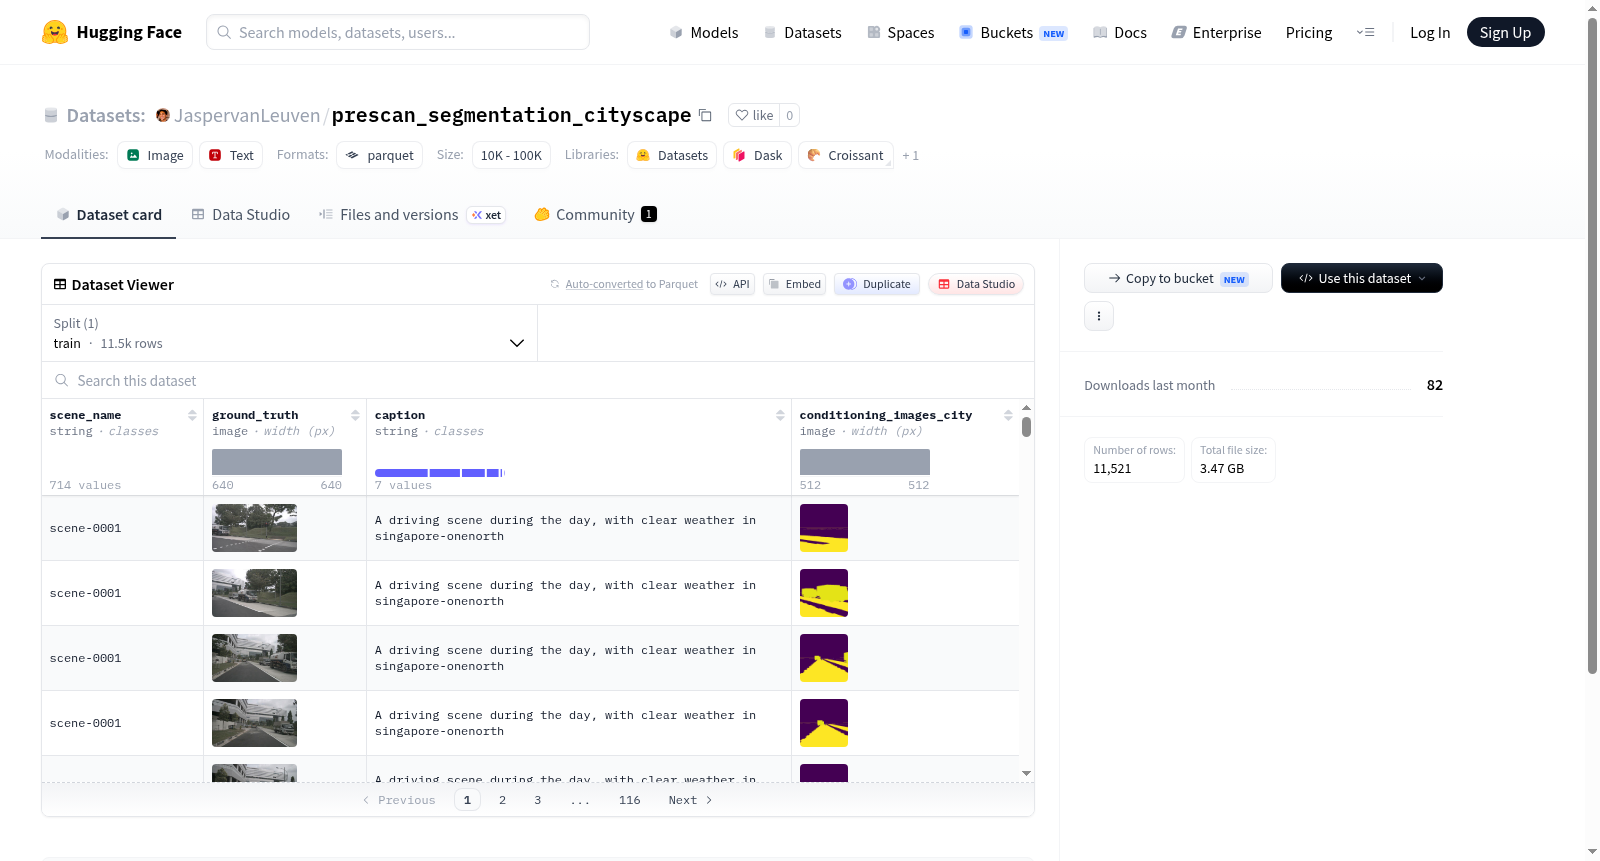Sort the conditioning_images_city column using the sort arrows
Viewport: 1600px width, 861px height.
(1008, 415)
